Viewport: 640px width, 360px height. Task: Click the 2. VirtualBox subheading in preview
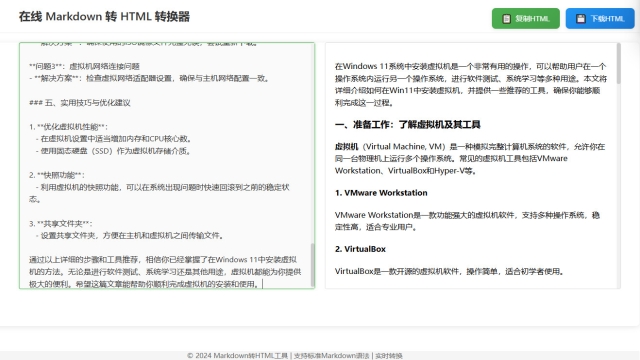(x=360, y=249)
